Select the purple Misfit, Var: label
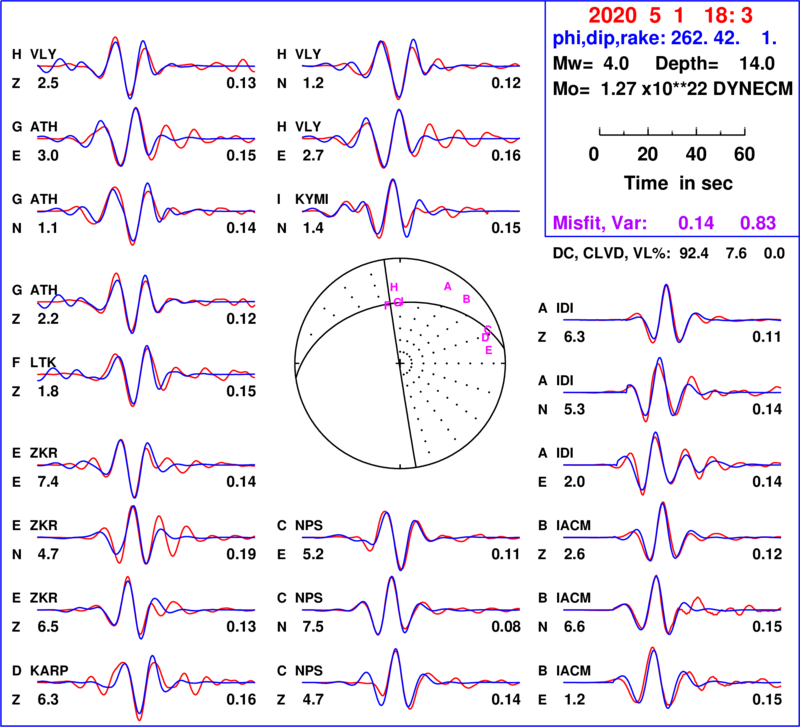The width and height of the screenshot is (800, 727). (600, 223)
